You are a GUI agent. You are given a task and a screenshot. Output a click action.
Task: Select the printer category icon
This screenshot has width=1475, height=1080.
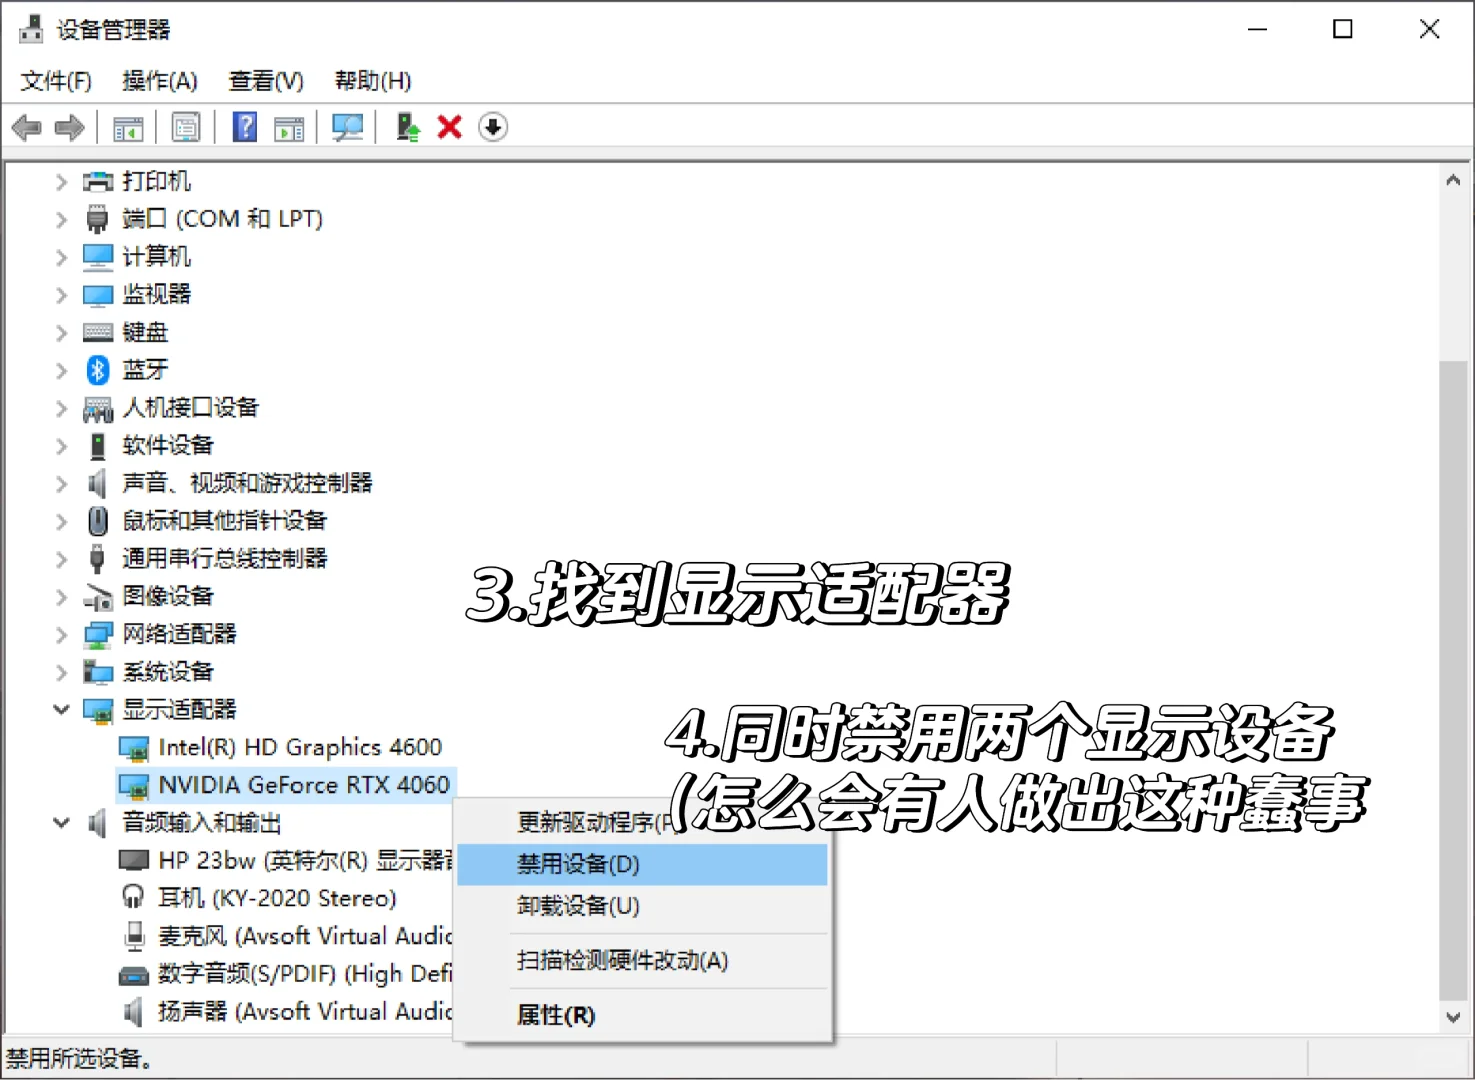click(98, 181)
